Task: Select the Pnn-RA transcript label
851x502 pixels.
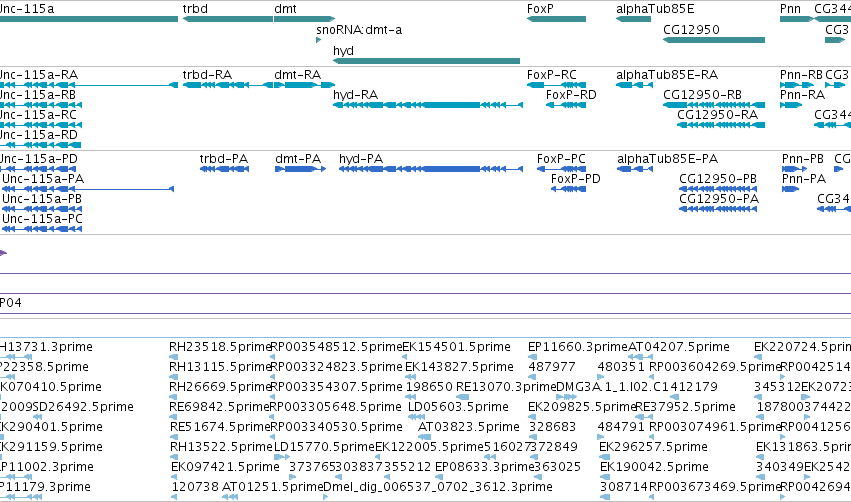Action: tap(802, 95)
